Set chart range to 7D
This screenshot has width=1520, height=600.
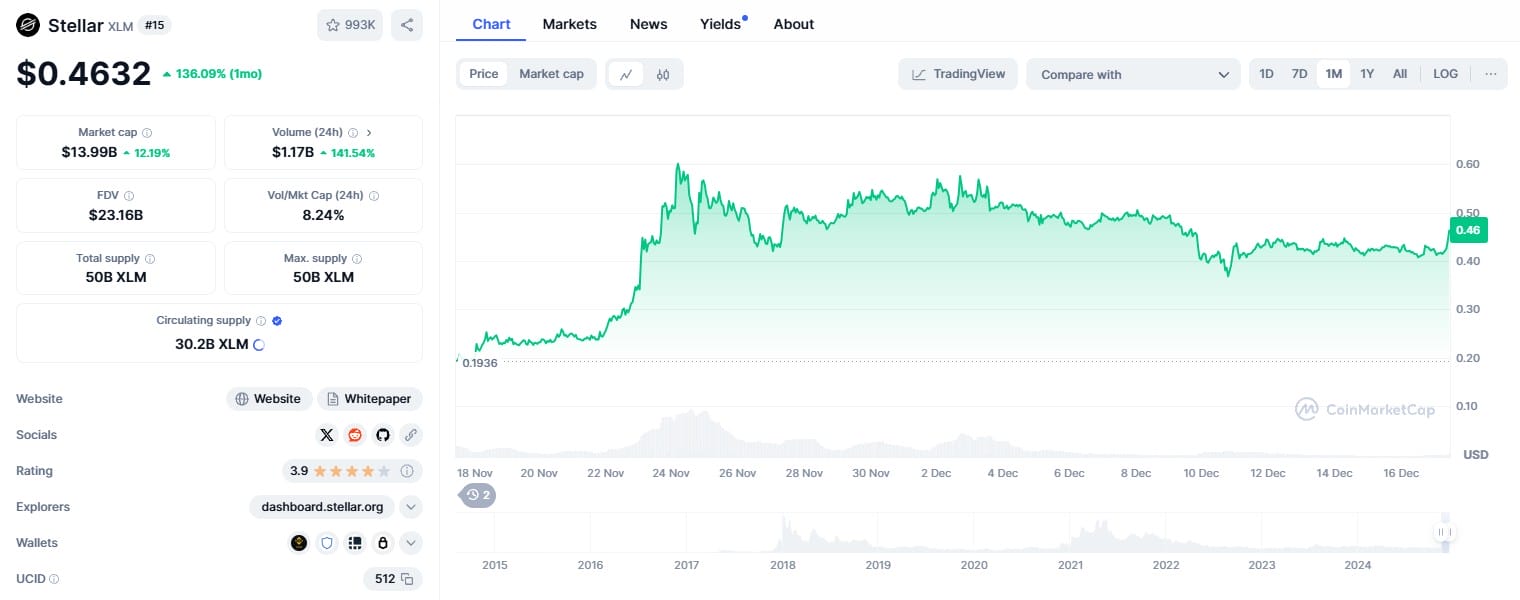(x=1299, y=74)
